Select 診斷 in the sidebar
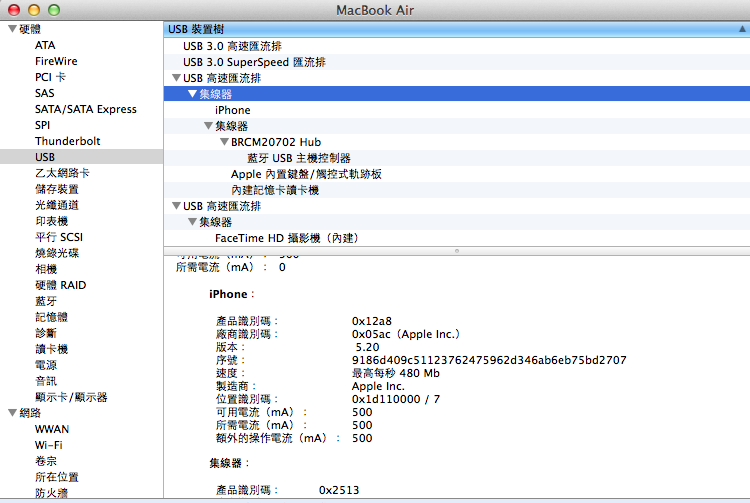The height and width of the screenshot is (503, 750). pos(46,333)
